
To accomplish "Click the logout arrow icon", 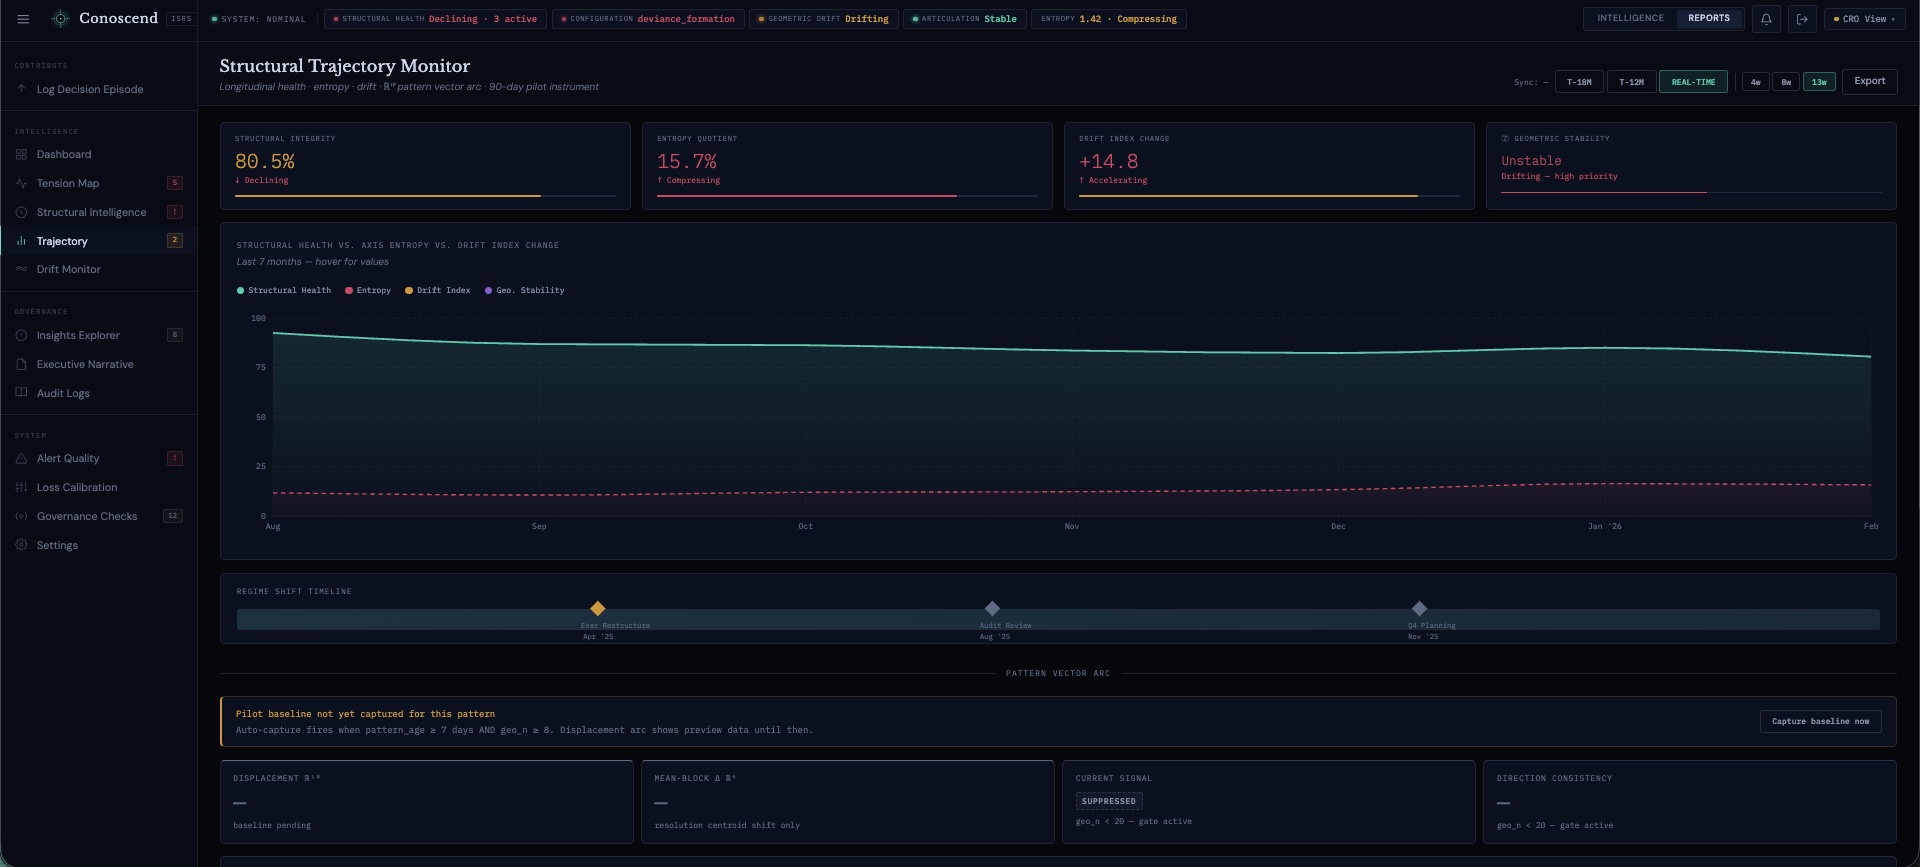I will 1802,19.
